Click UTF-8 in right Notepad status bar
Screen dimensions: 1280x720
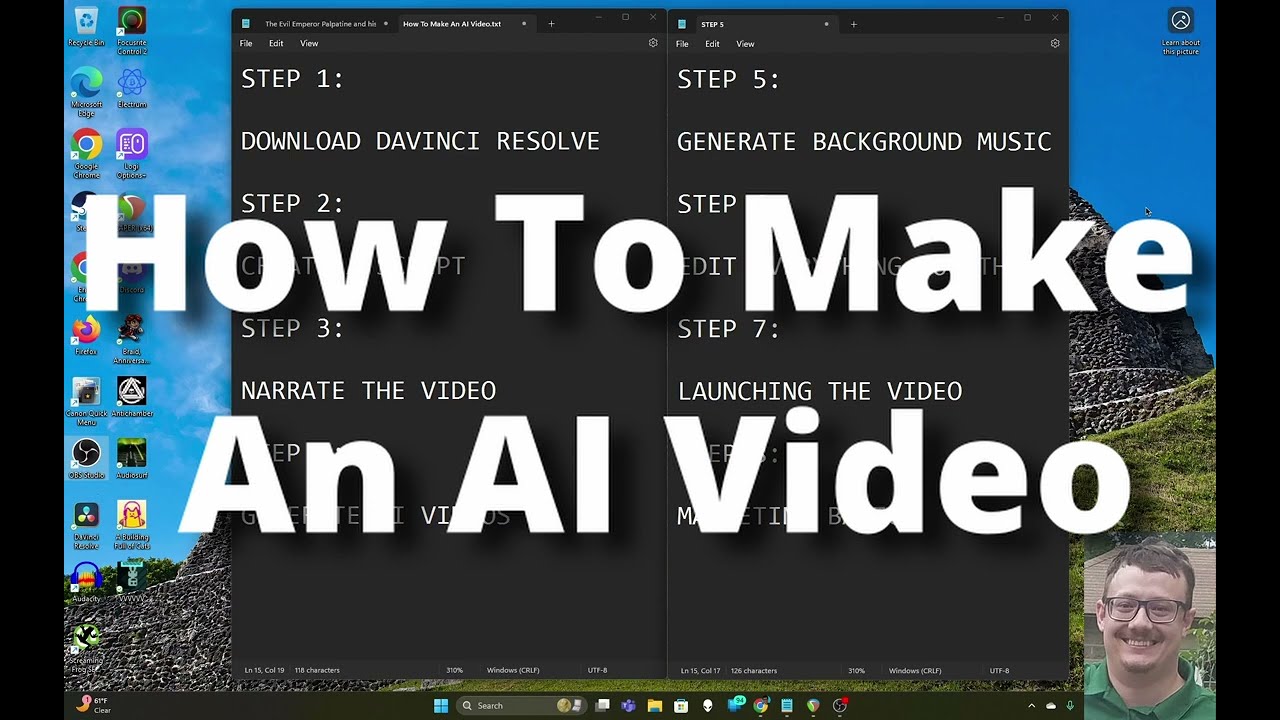click(999, 670)
